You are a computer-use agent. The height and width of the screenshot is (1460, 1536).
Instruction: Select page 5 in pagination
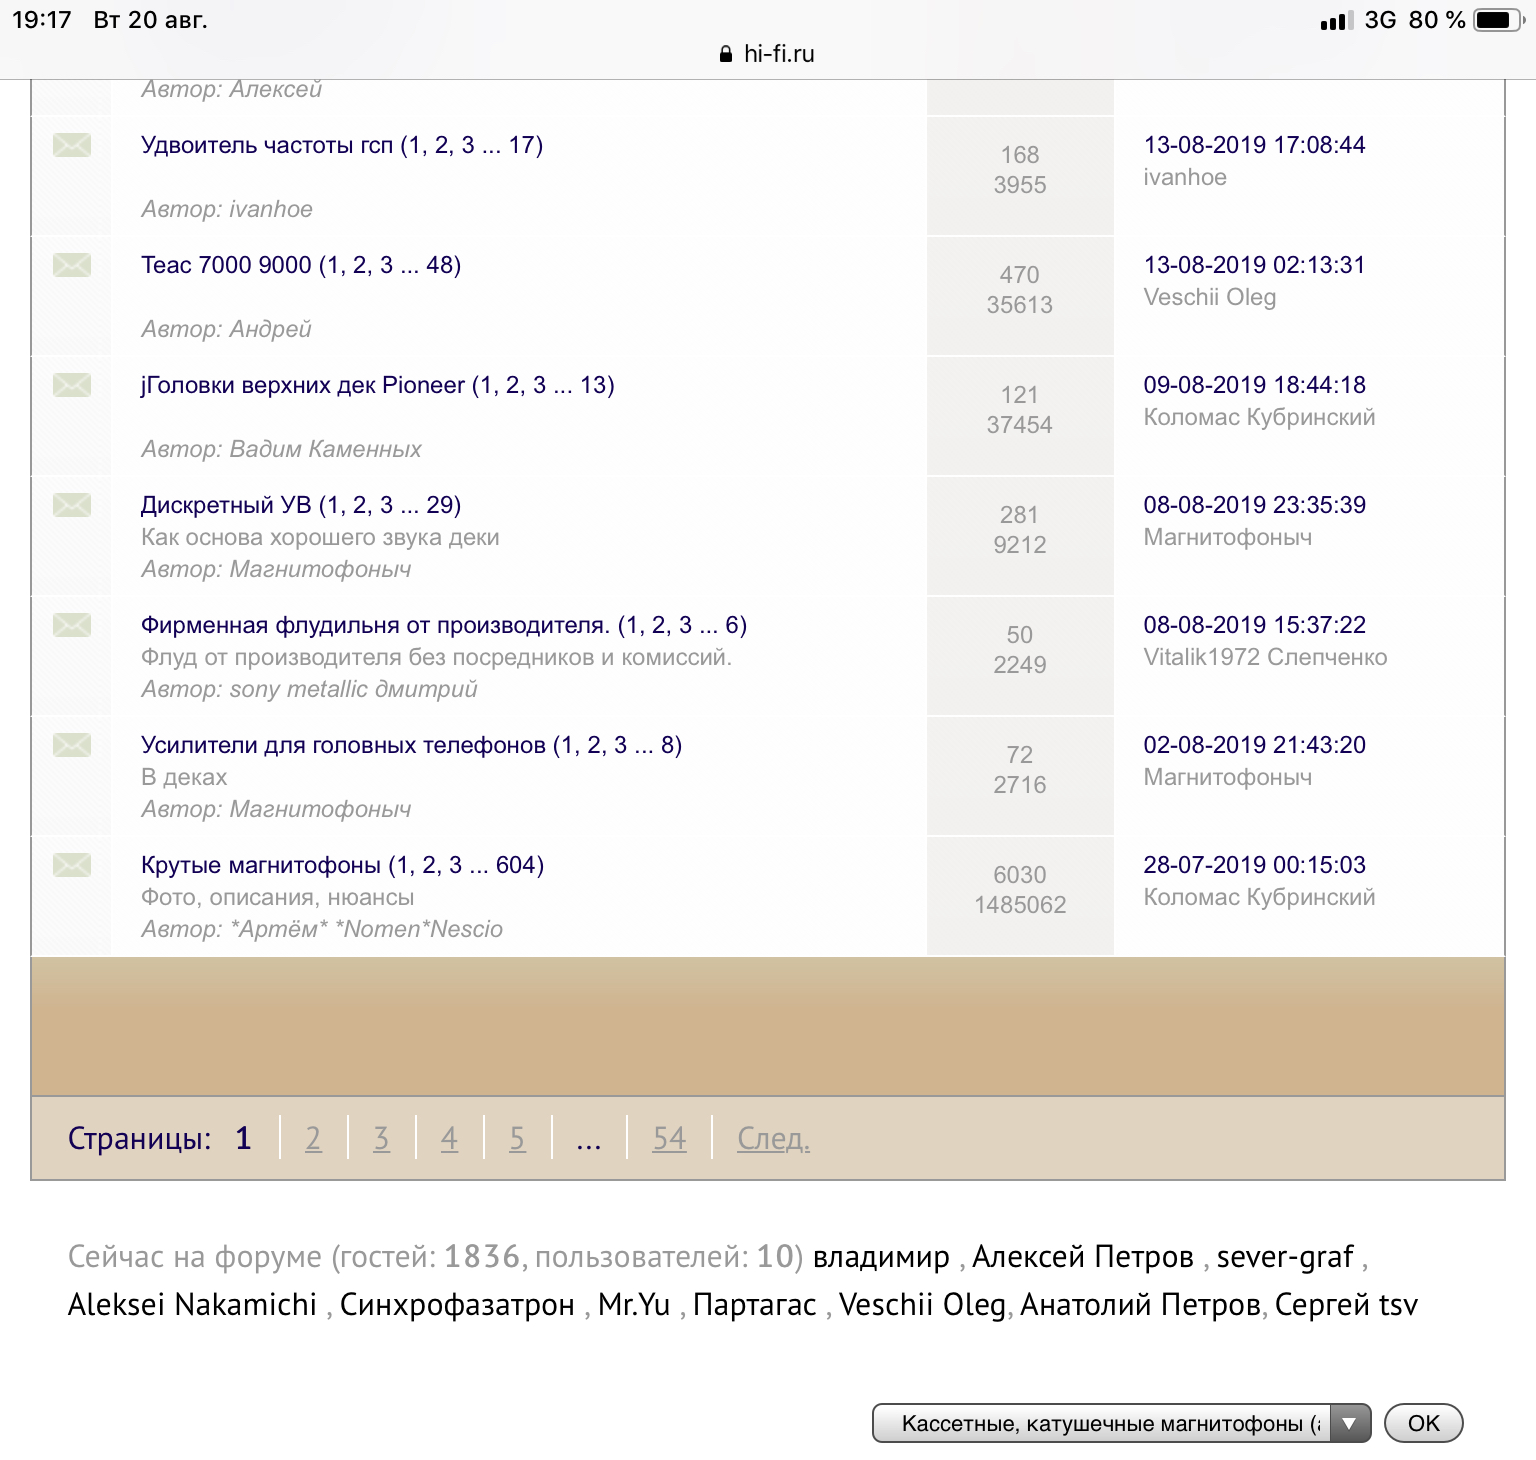coord(517,1138)
